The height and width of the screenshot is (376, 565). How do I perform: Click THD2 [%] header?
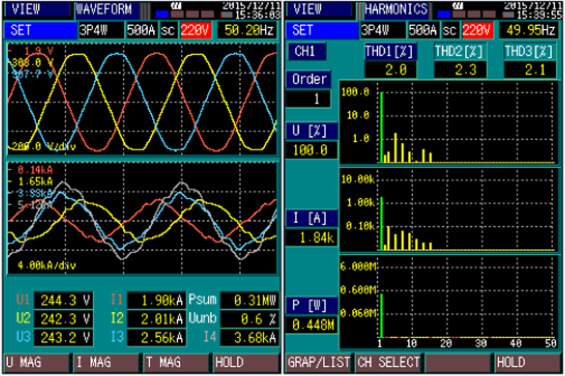460,52
